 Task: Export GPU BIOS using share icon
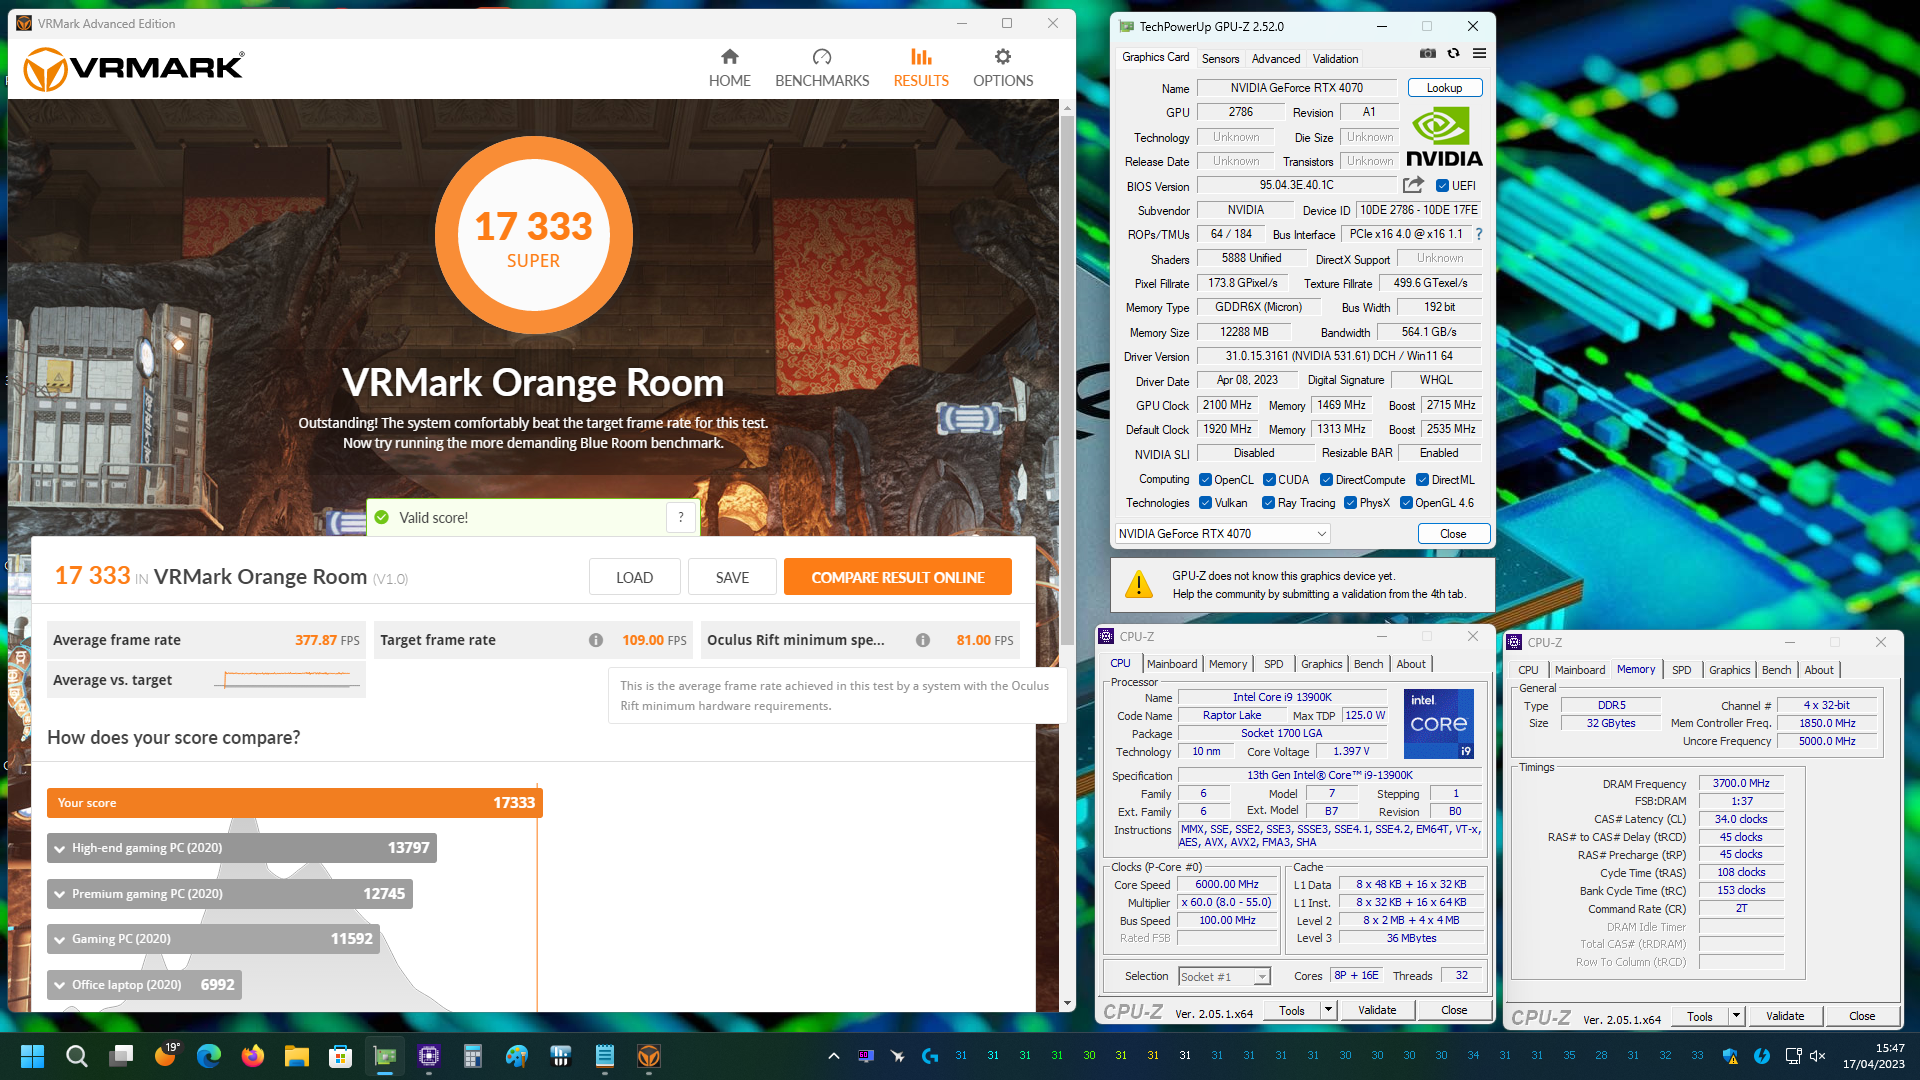pyautogui.click(x=1413, y=185)
